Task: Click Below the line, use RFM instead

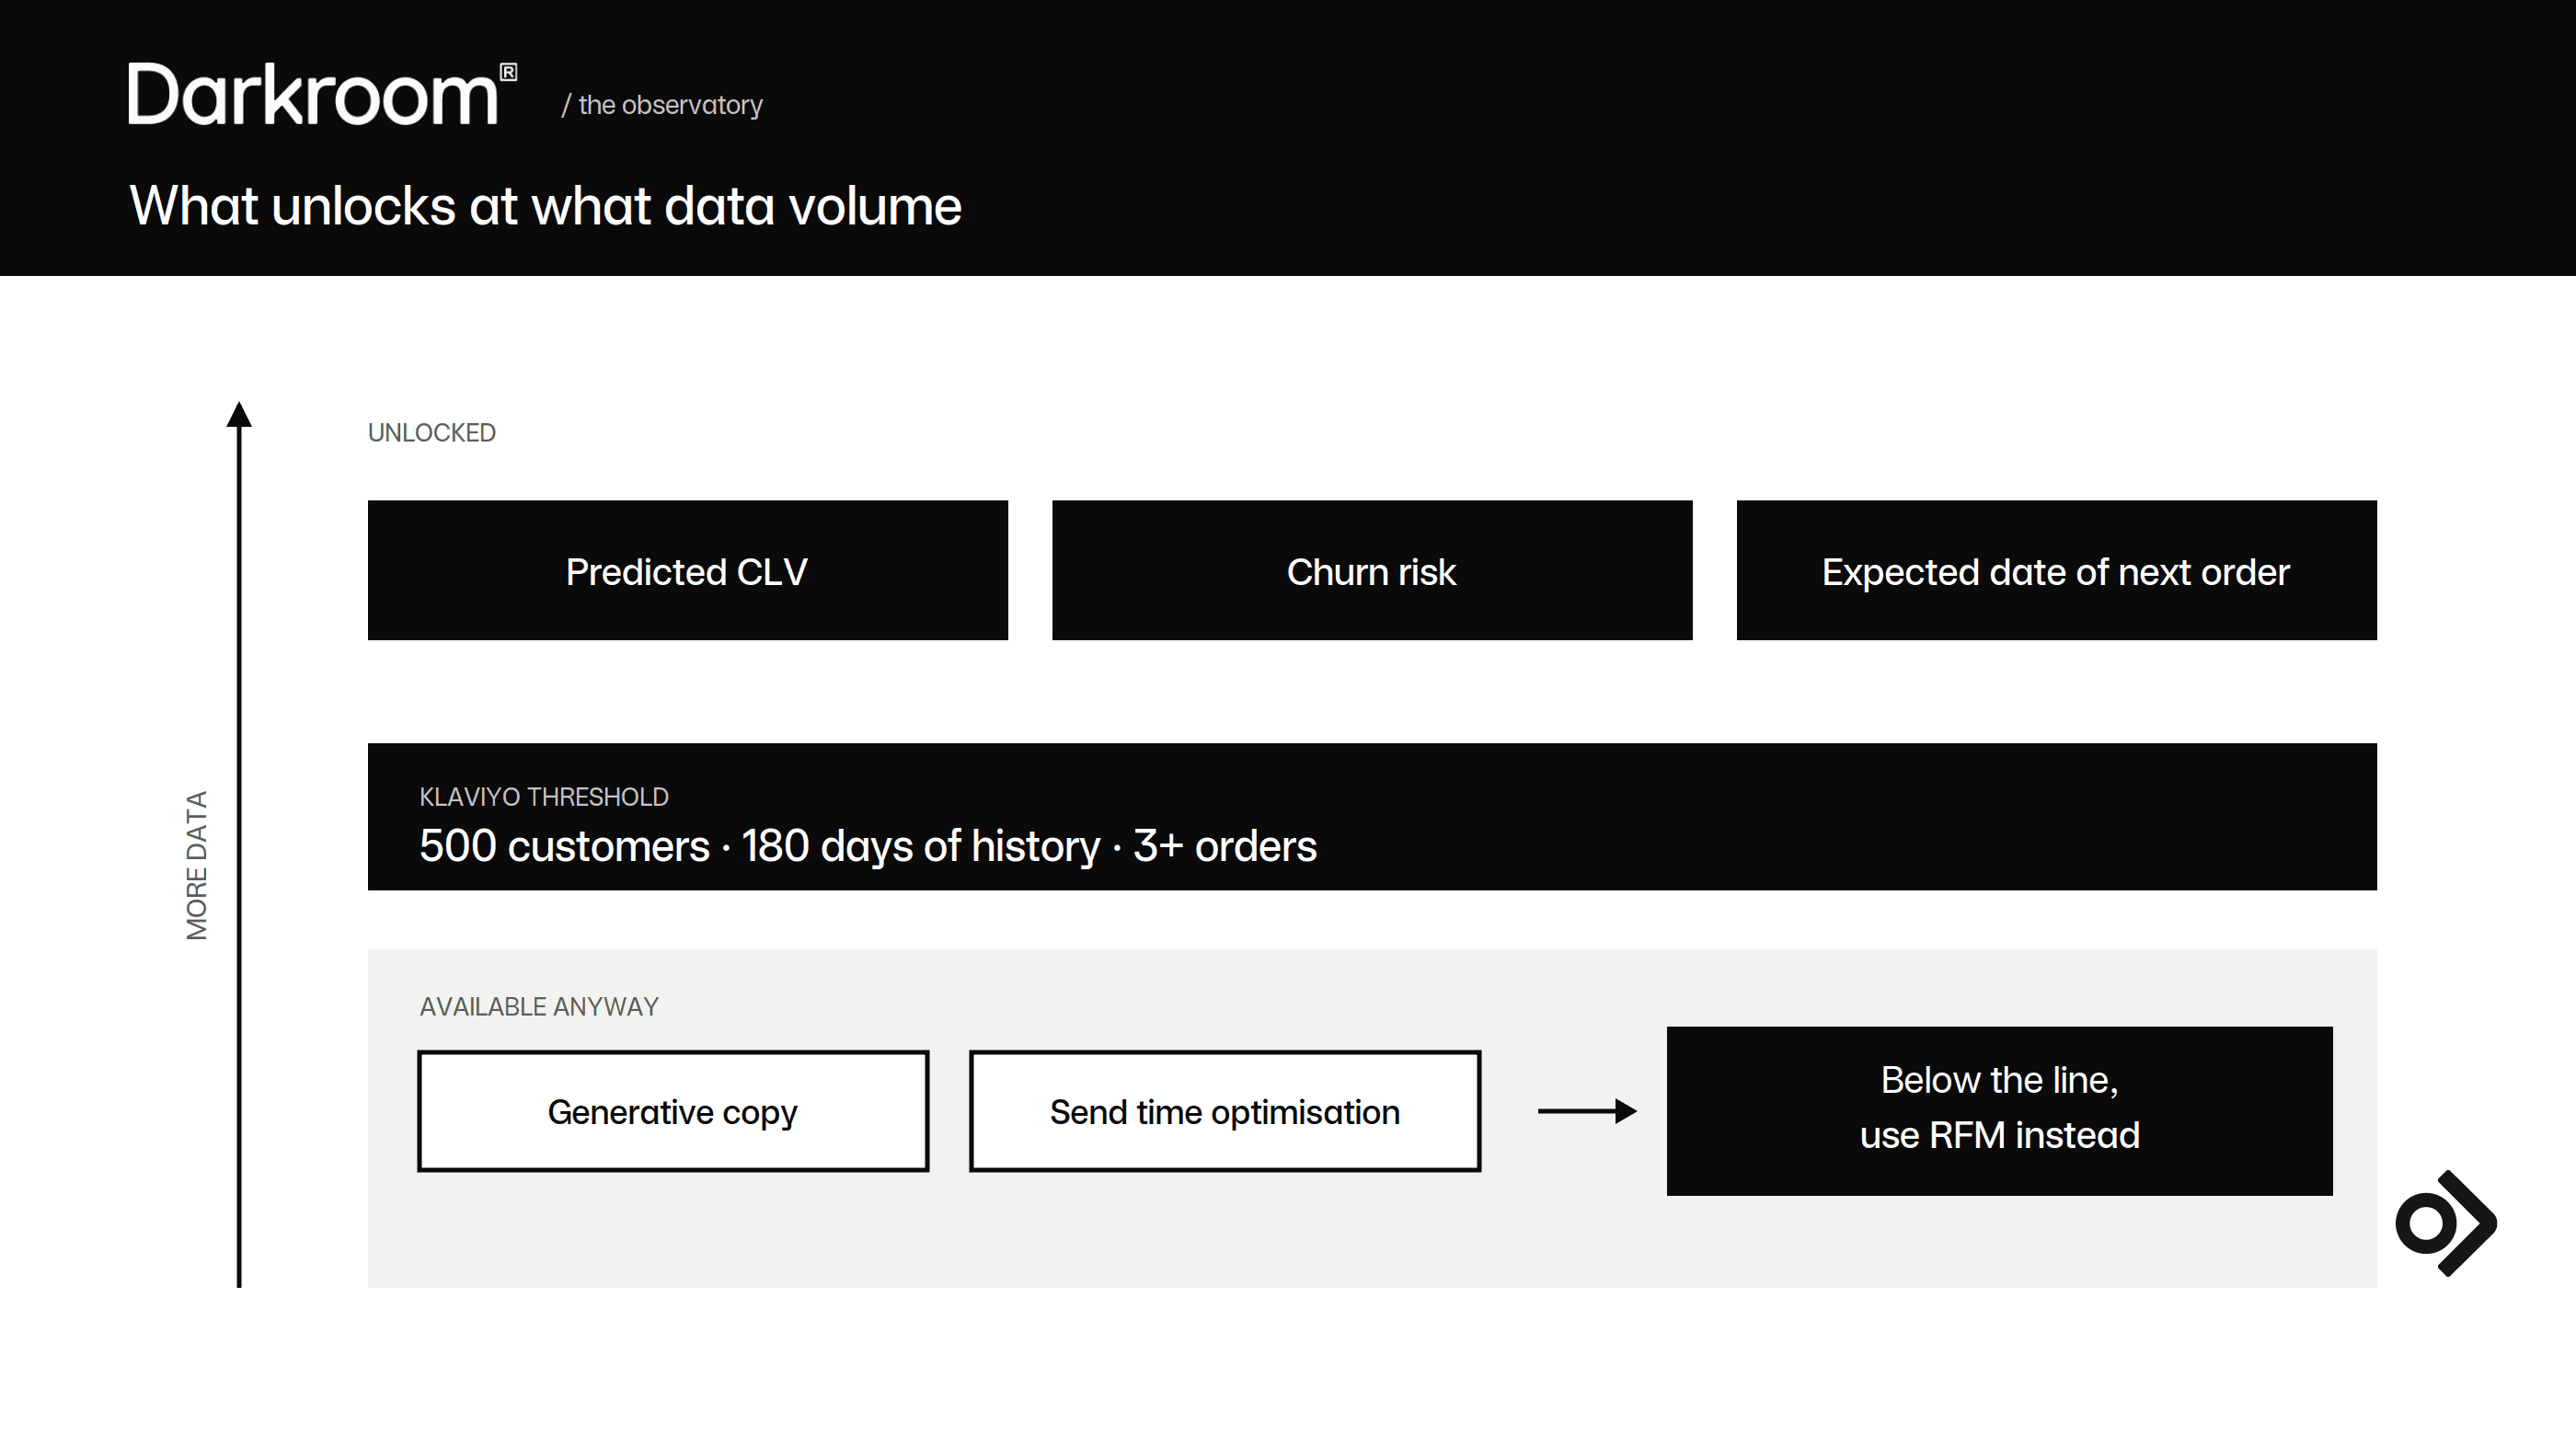Action: [x=2000, y=1110]
